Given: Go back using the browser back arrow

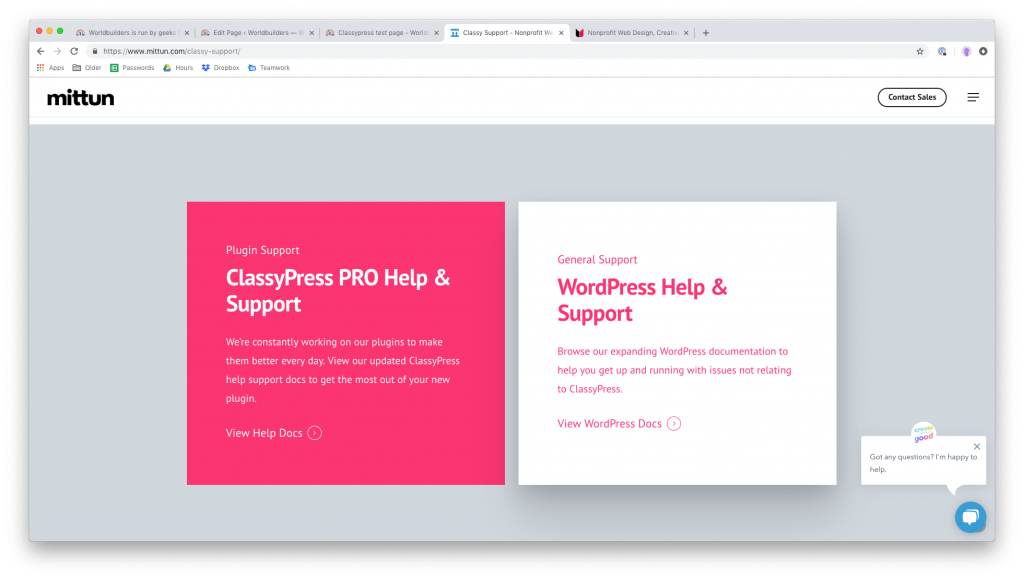Looking at the screenshot, I should (40, 51).
